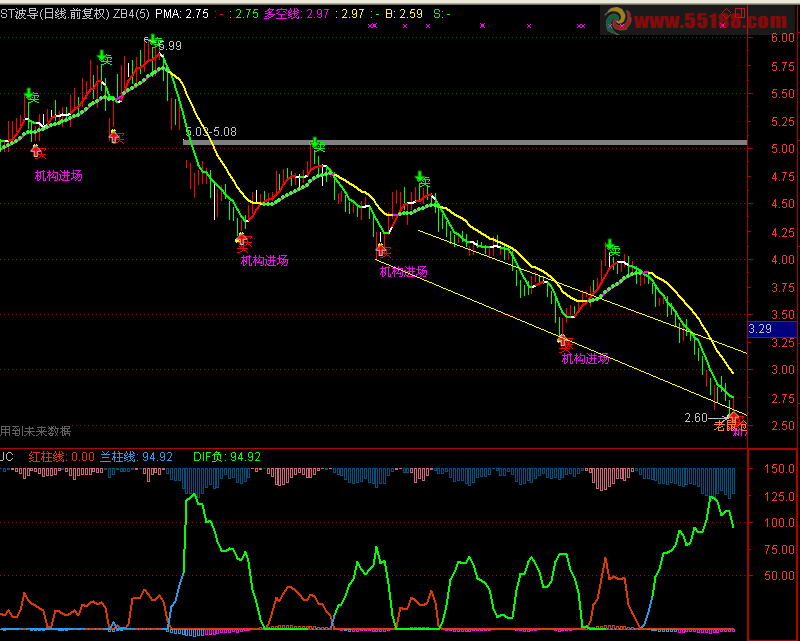Click the blue 3.29 price marker on axis
Image resolution: width=800 pixels, height=641 pixels.
click(760, 328)
